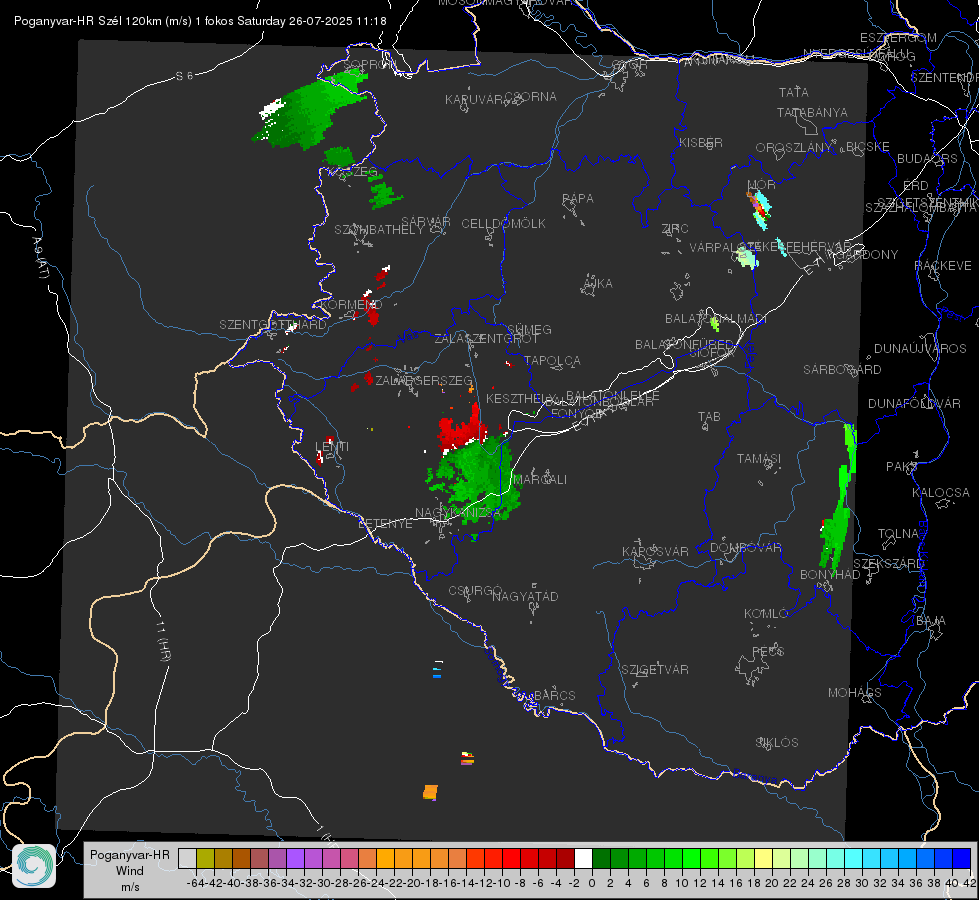The width and height of the screenshot is (979, 900).
Task: Click the SZENTGOTTHÁRD city label
Action: pos(273,325)
